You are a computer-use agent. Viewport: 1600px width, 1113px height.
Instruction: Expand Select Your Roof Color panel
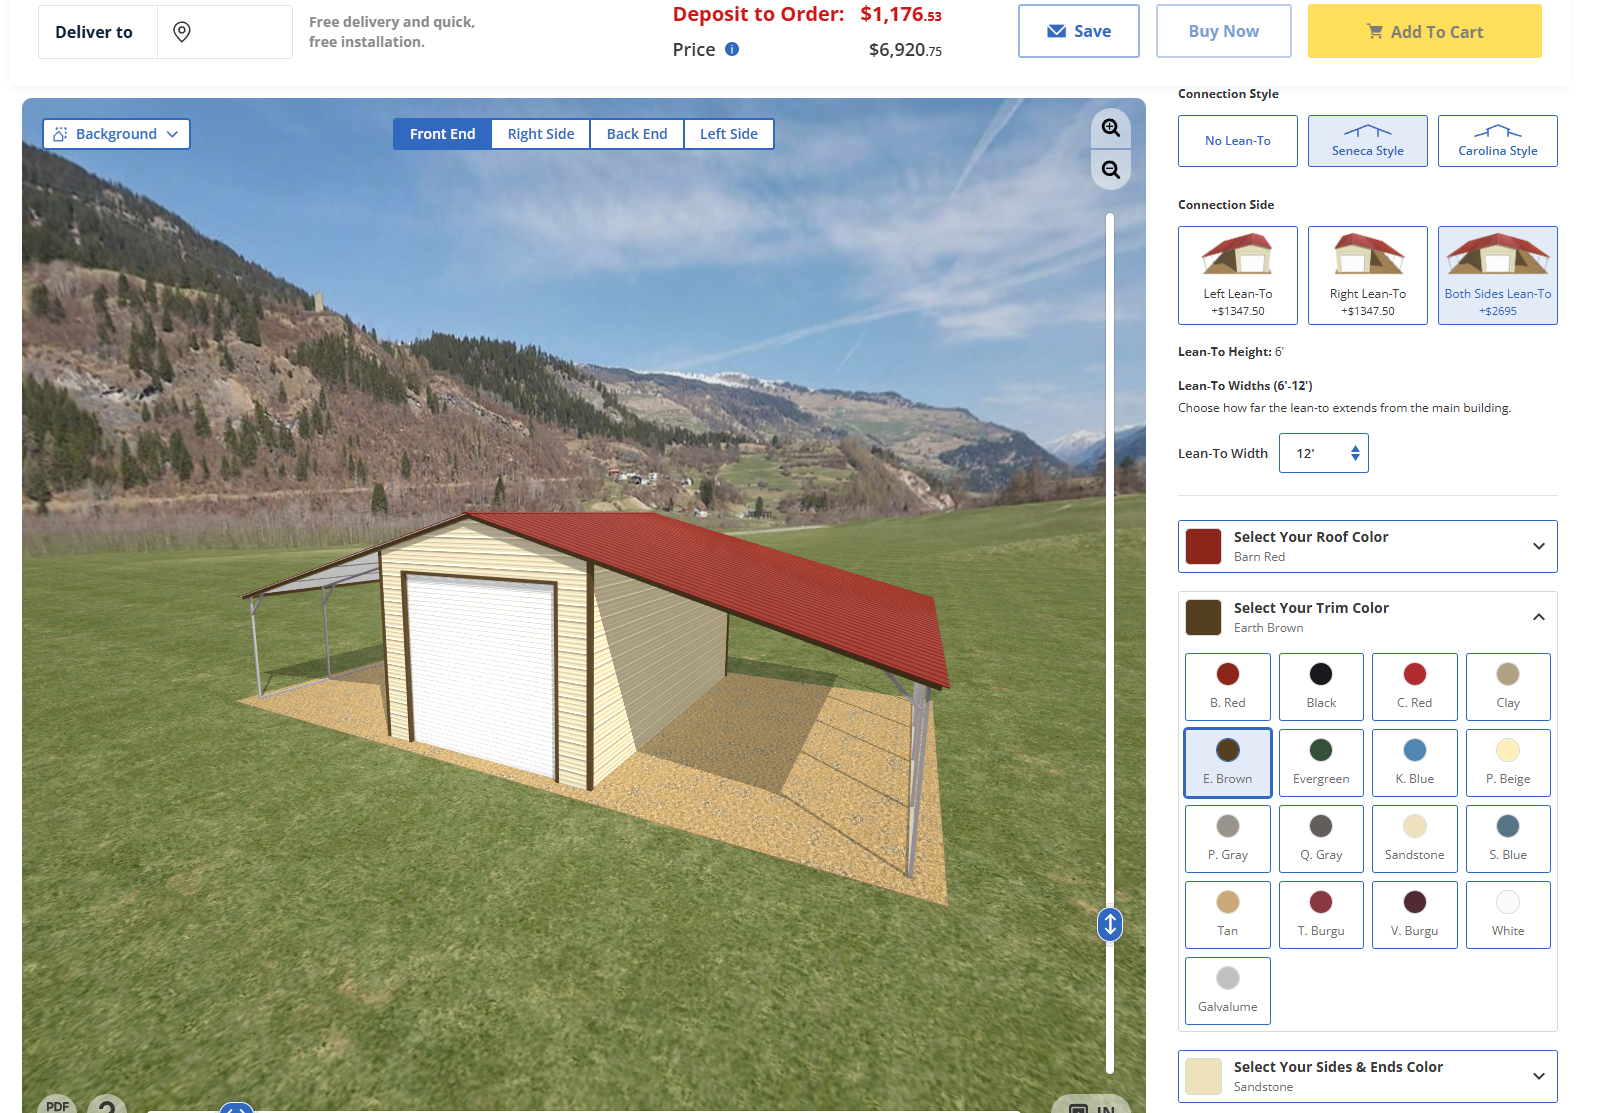pos(1368,546)
